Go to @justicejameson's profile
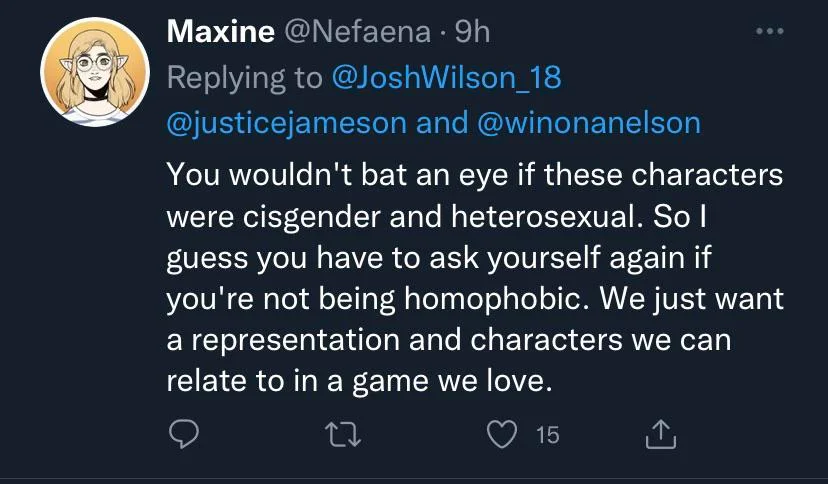The width and height of the screenshot is (828, 484). coord(287,124)
